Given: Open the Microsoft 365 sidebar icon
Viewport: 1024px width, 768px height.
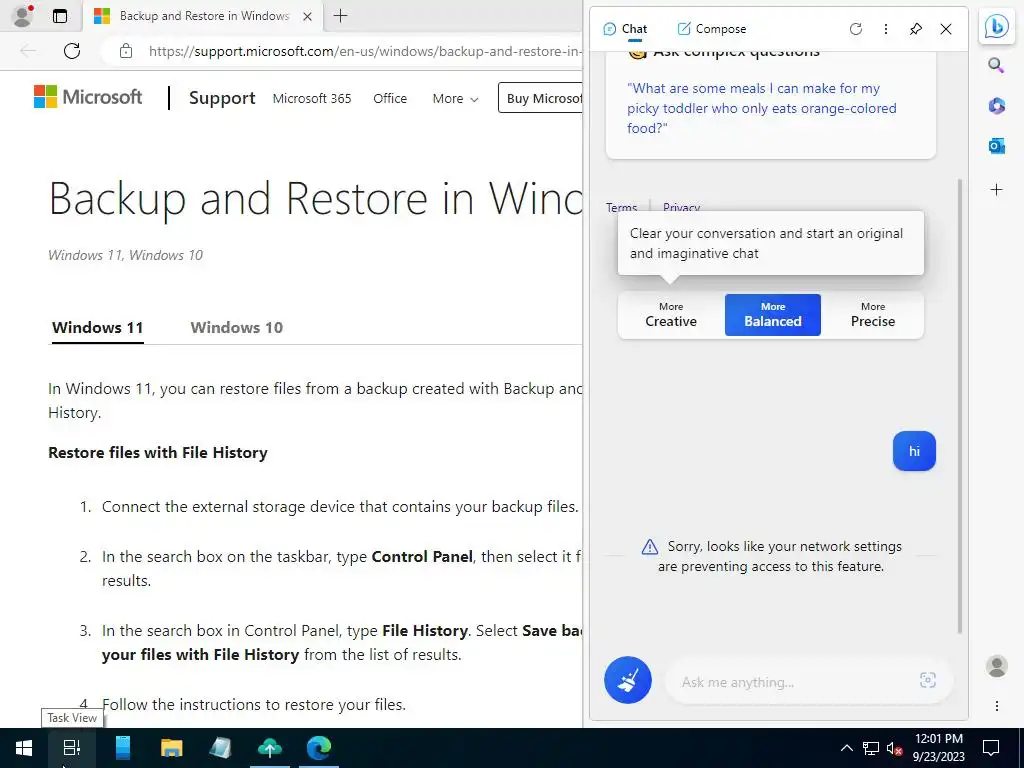Looking at the screenshot, I should pyautogui.click(x=997, y=106).
